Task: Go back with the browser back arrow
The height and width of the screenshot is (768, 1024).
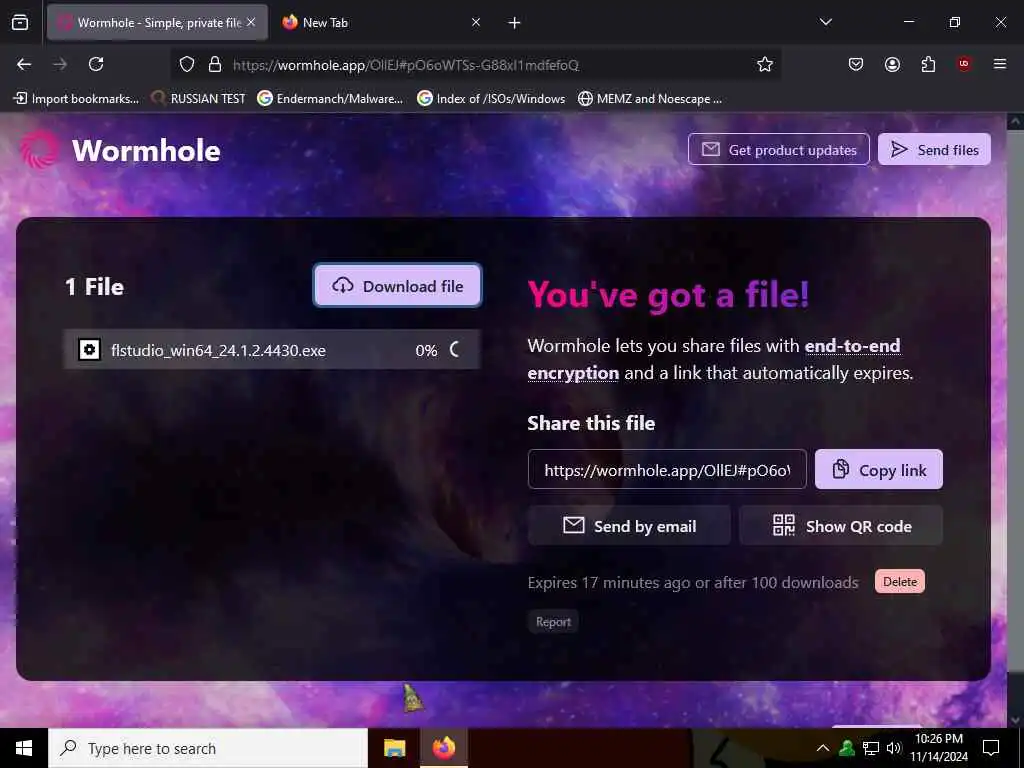Action: click(x=24, y=64)
